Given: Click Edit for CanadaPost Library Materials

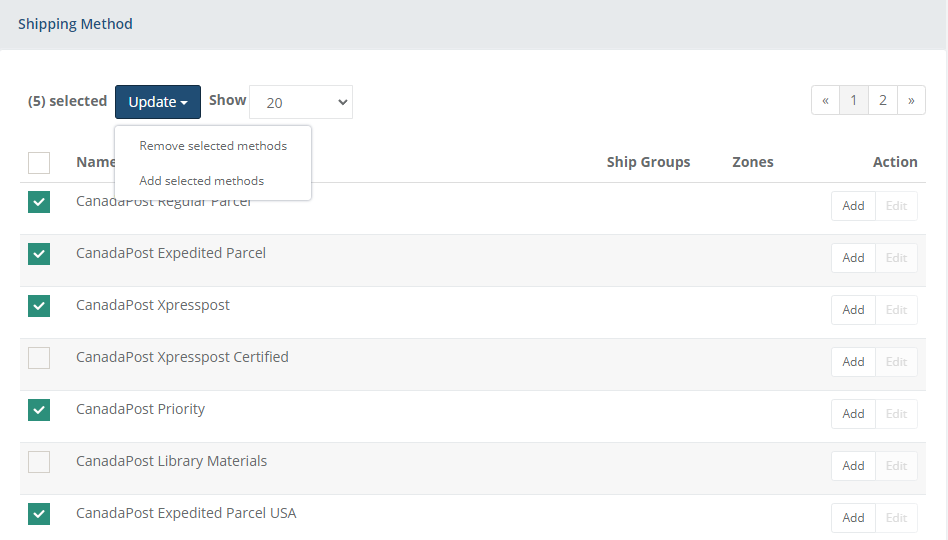Looking at the screenshot, I should [x=896, y=466].
